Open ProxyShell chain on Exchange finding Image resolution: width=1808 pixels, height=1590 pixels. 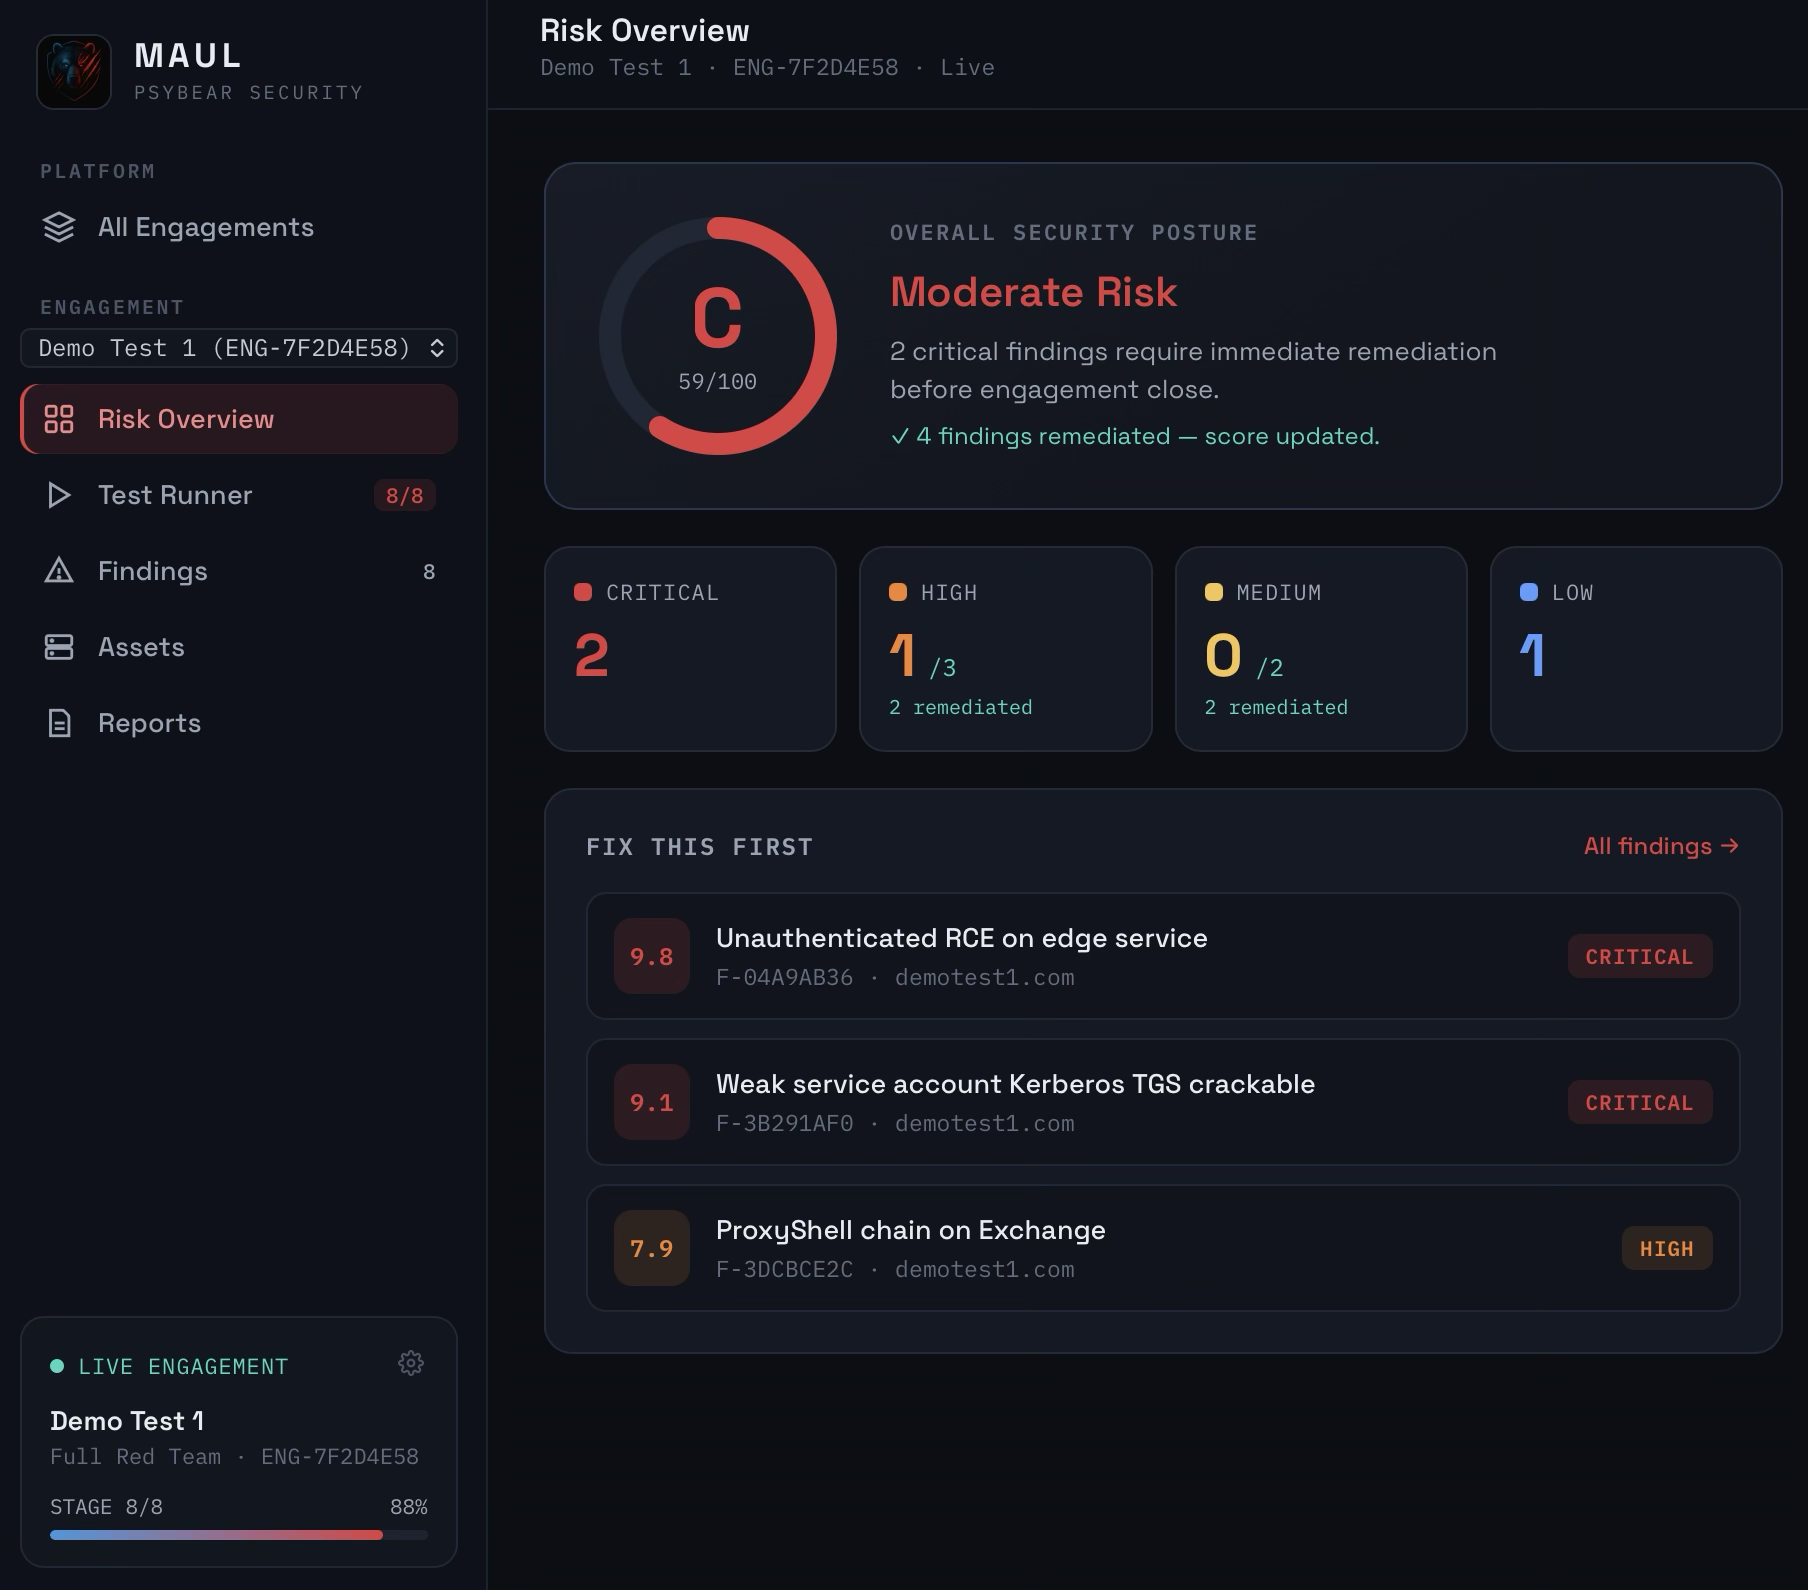pyautogui.click(x=1163, y=1248)
